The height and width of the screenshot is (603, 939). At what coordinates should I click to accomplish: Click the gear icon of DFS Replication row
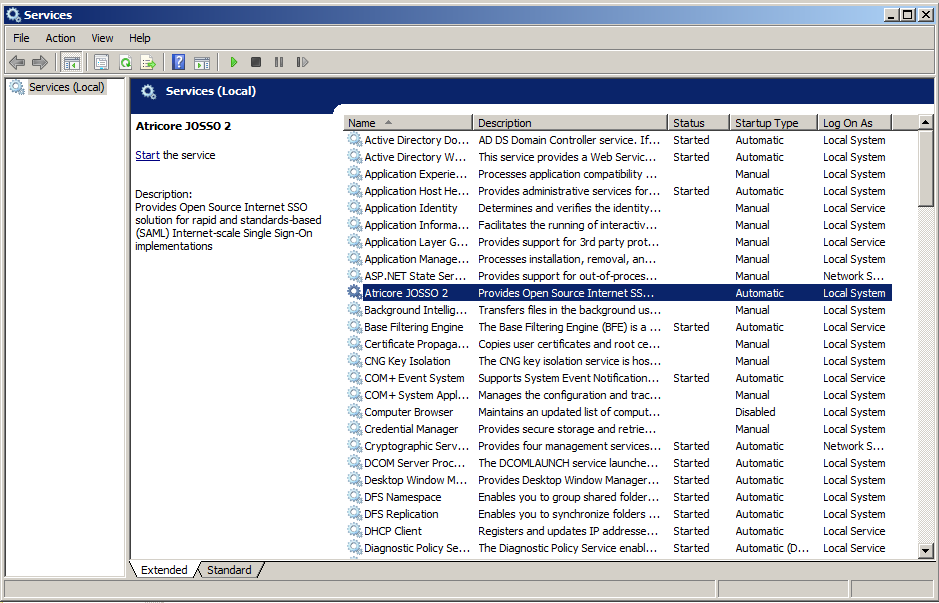coord(355,513)
